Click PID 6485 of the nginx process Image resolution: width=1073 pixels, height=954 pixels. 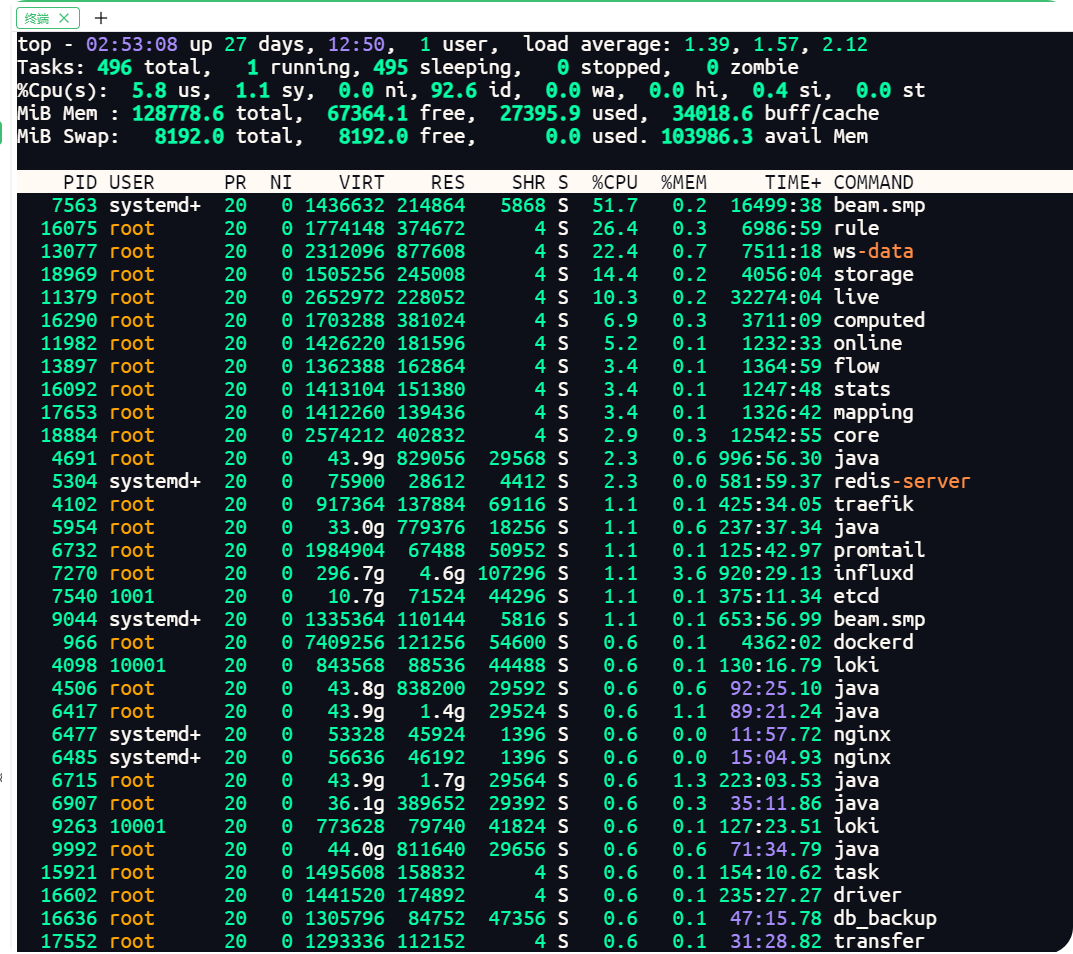pos(75,758)
